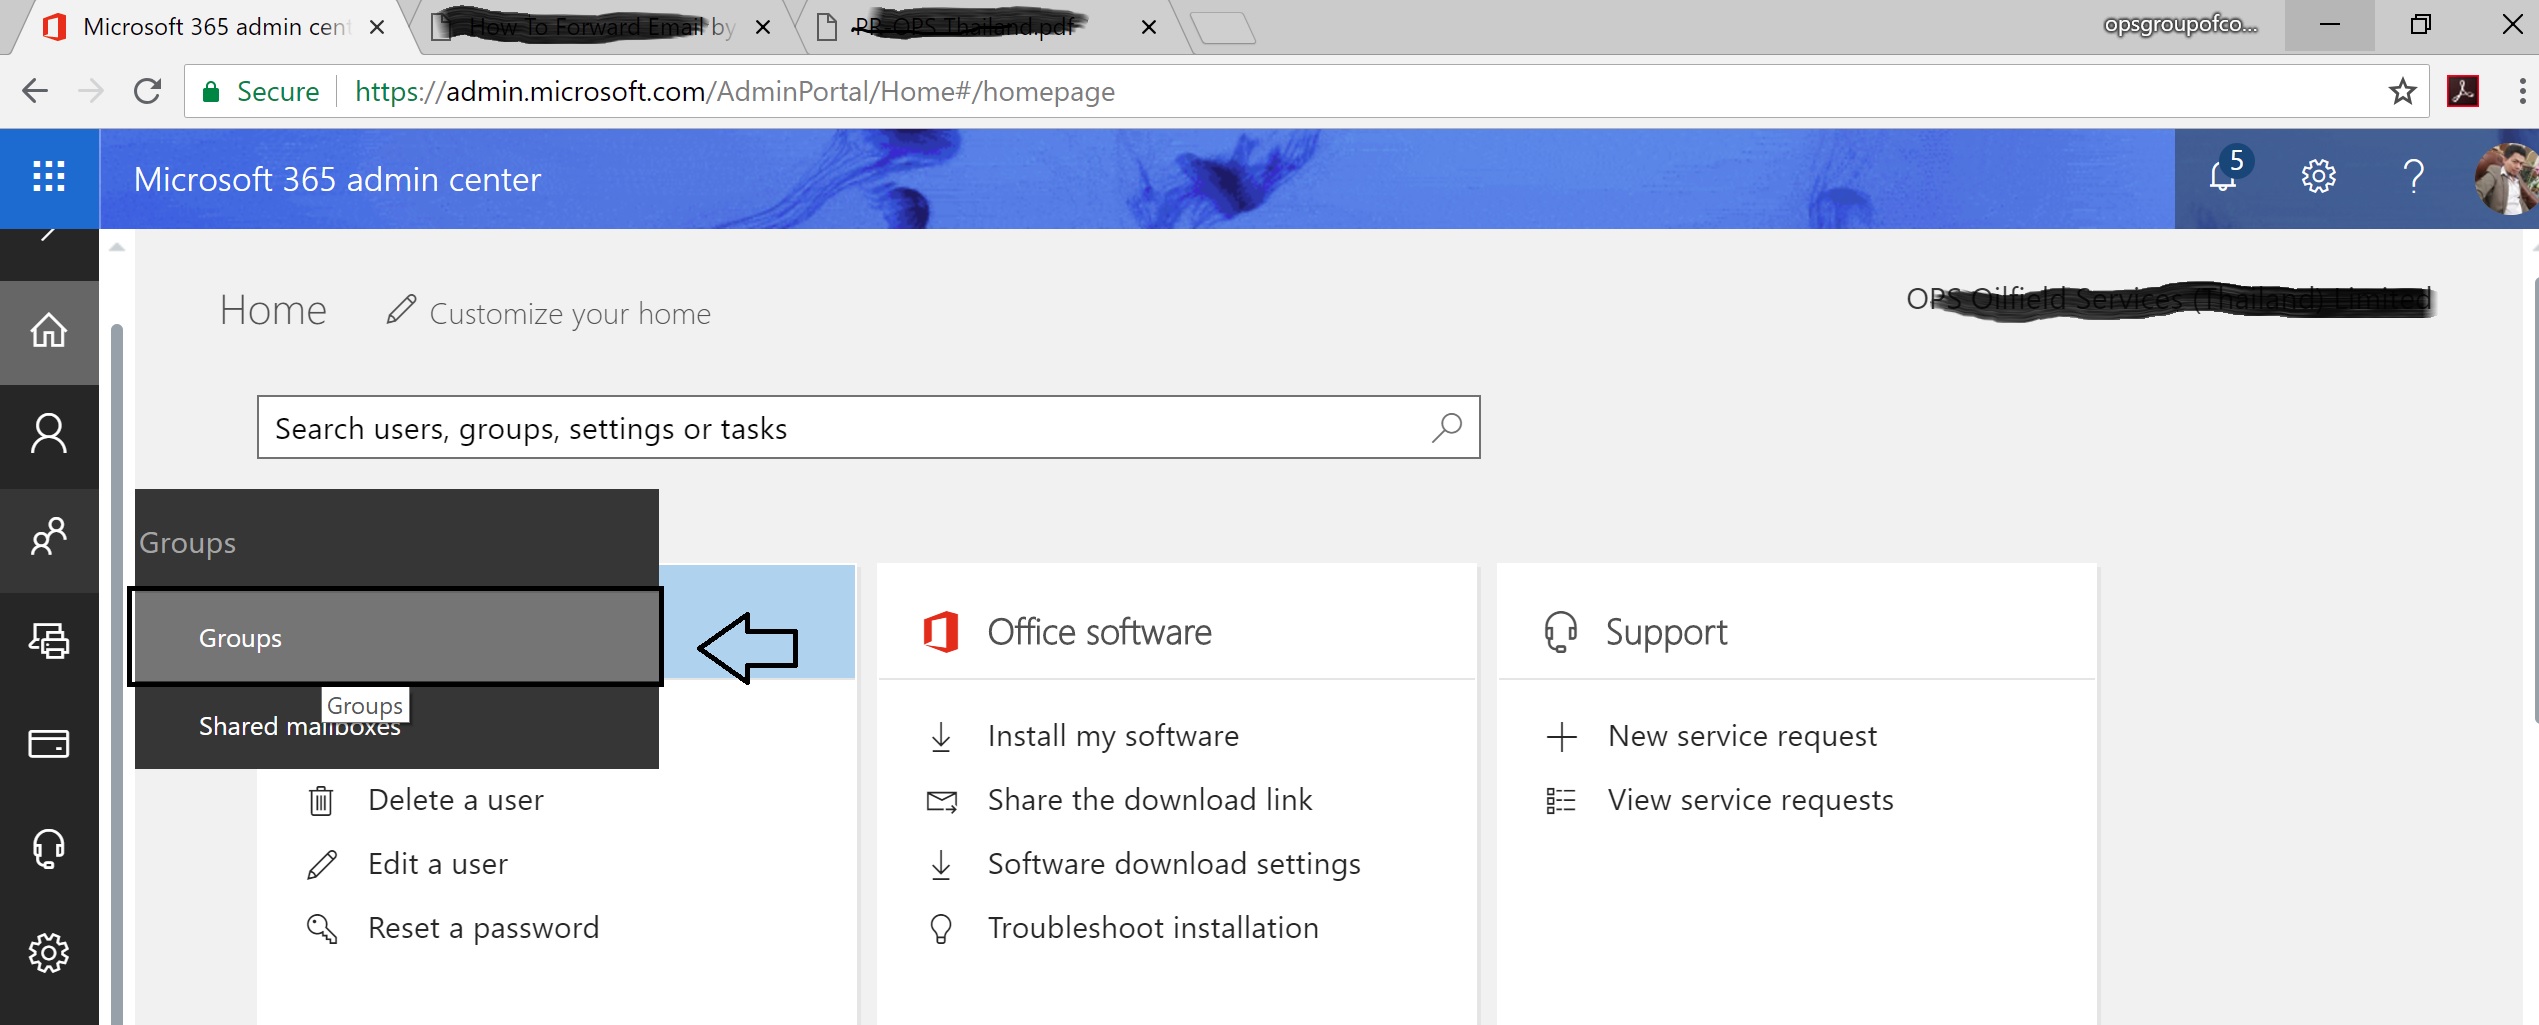Bookmark page with the star icon
The image size is (2539, 1025).
2402,92
